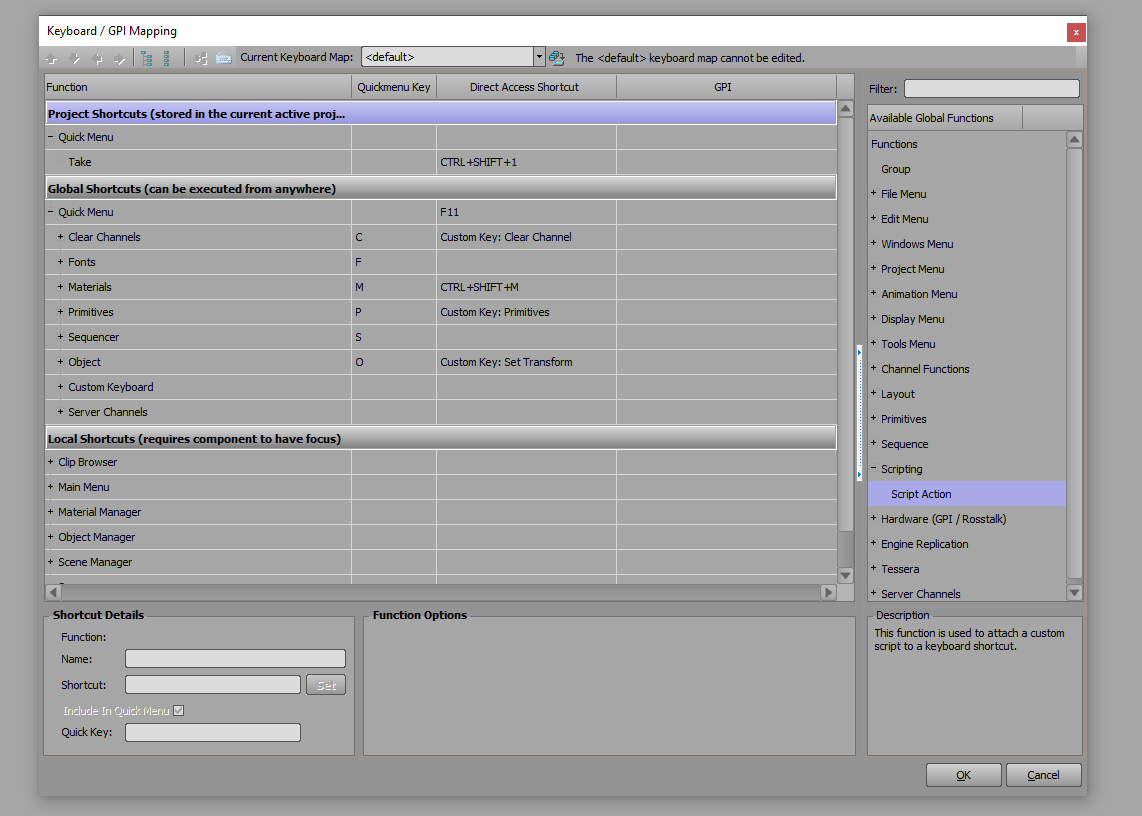Click the Set shortcut button
The width and height of the screenshot is (1142, 816).
(x=326, y=685)
